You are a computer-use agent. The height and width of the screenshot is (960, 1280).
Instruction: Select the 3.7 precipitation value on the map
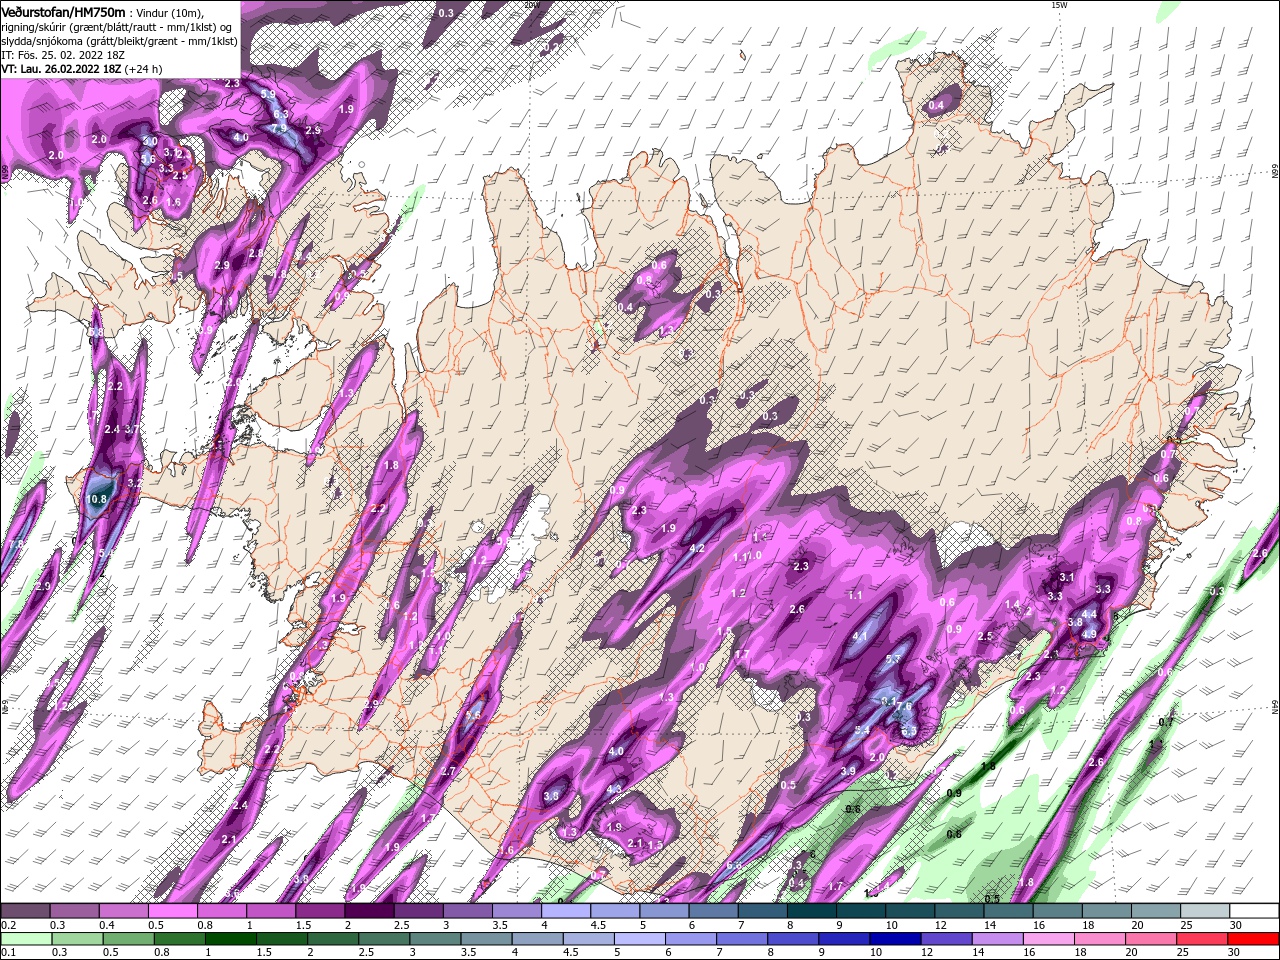[131, 429]
